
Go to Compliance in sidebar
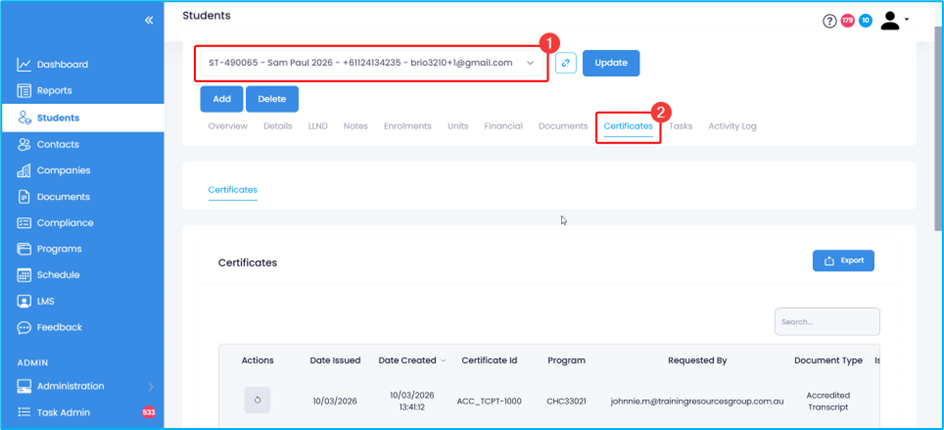(x=65, y=223)
